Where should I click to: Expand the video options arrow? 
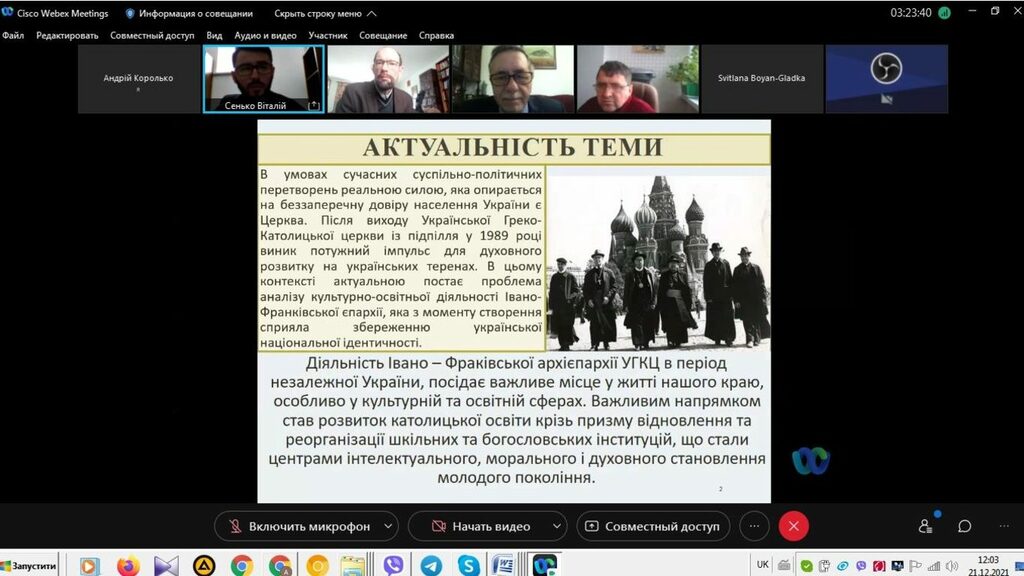tap(555, 526)
